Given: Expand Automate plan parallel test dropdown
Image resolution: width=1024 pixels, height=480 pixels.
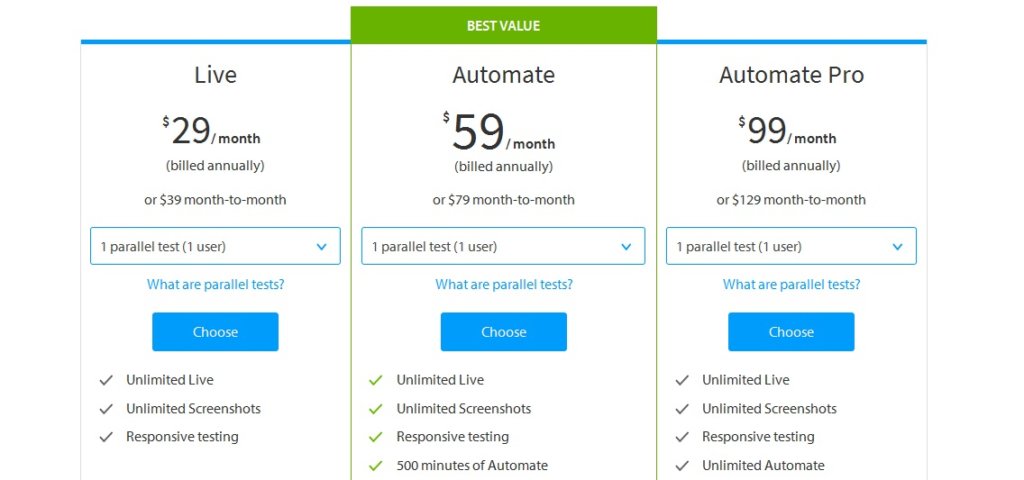Looking at the screenshot, I should tap(503, 246).
